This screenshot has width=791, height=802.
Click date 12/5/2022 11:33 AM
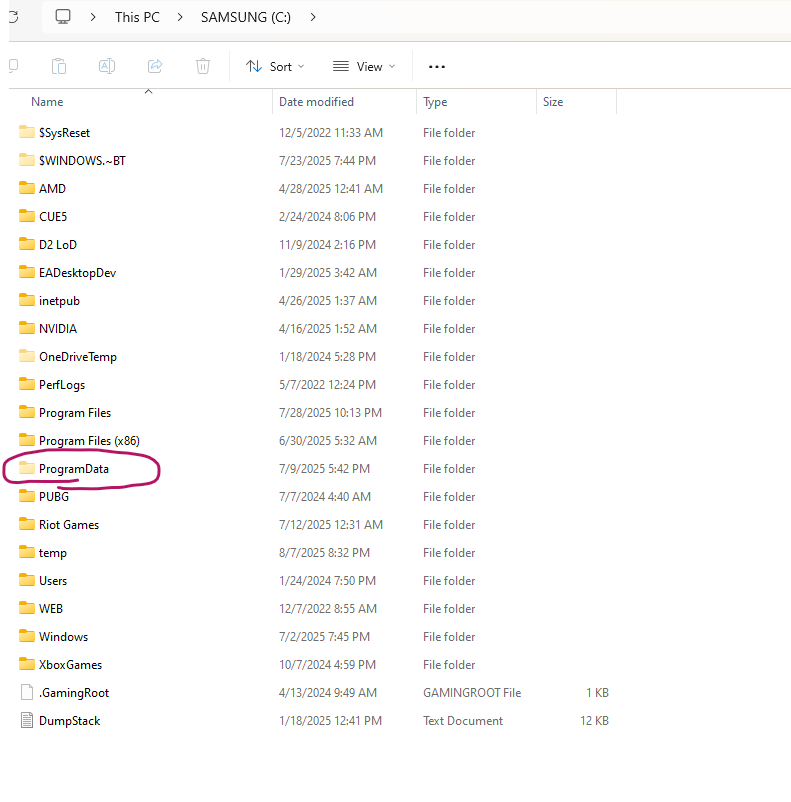[x=331, y=133]
